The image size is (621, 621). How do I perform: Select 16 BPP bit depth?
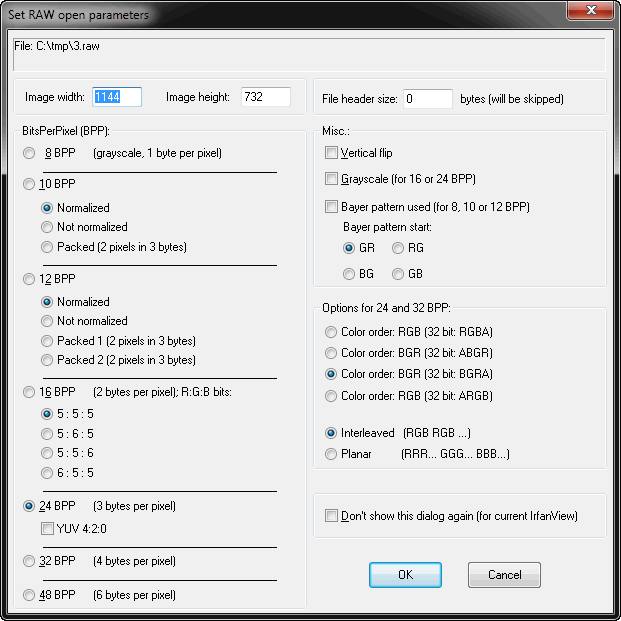pyautogui.click(x=29, y=393)
